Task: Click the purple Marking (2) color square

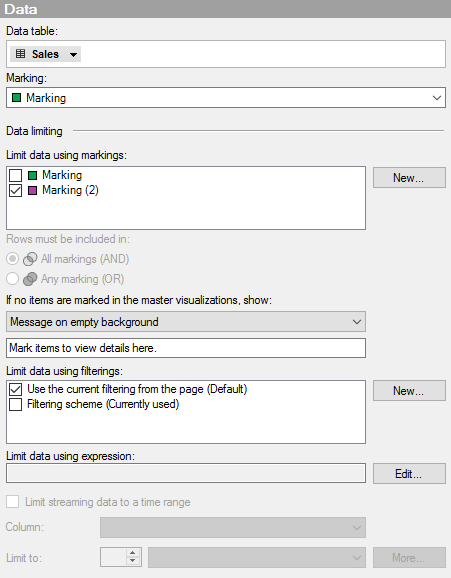Action: tap(32, 190)
